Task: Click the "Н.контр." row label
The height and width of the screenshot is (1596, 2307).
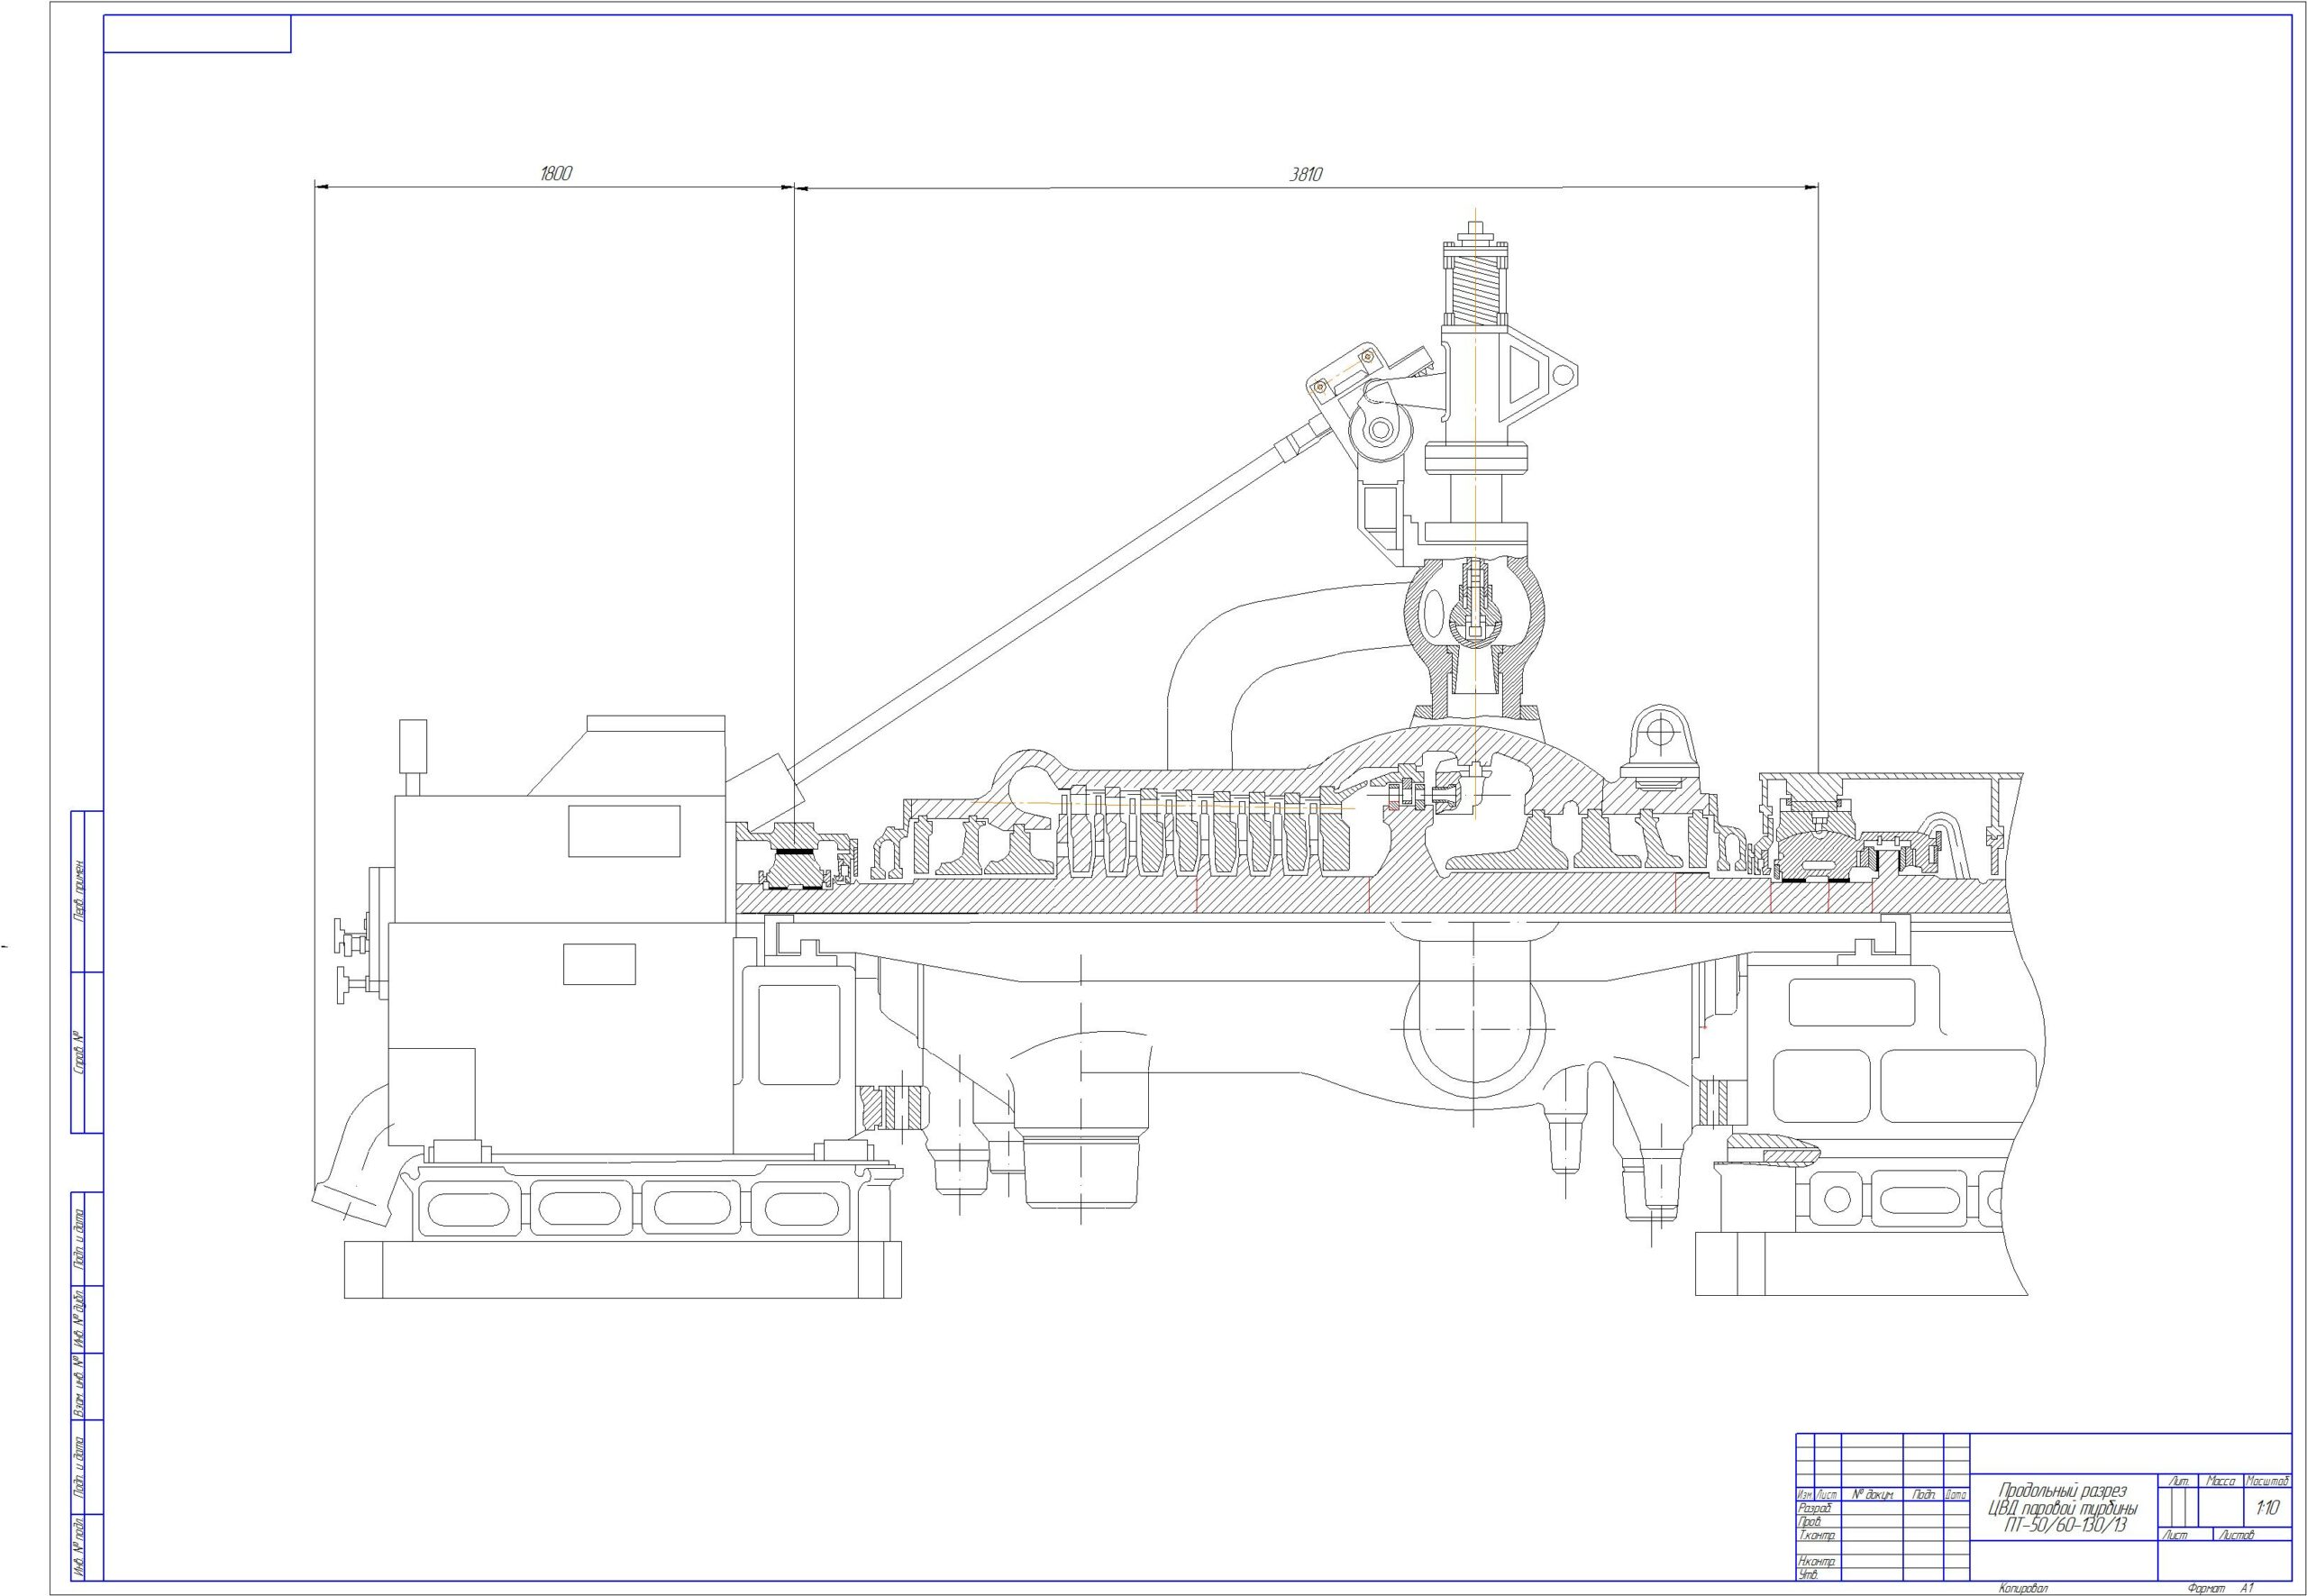Action: [1817, 1561]
